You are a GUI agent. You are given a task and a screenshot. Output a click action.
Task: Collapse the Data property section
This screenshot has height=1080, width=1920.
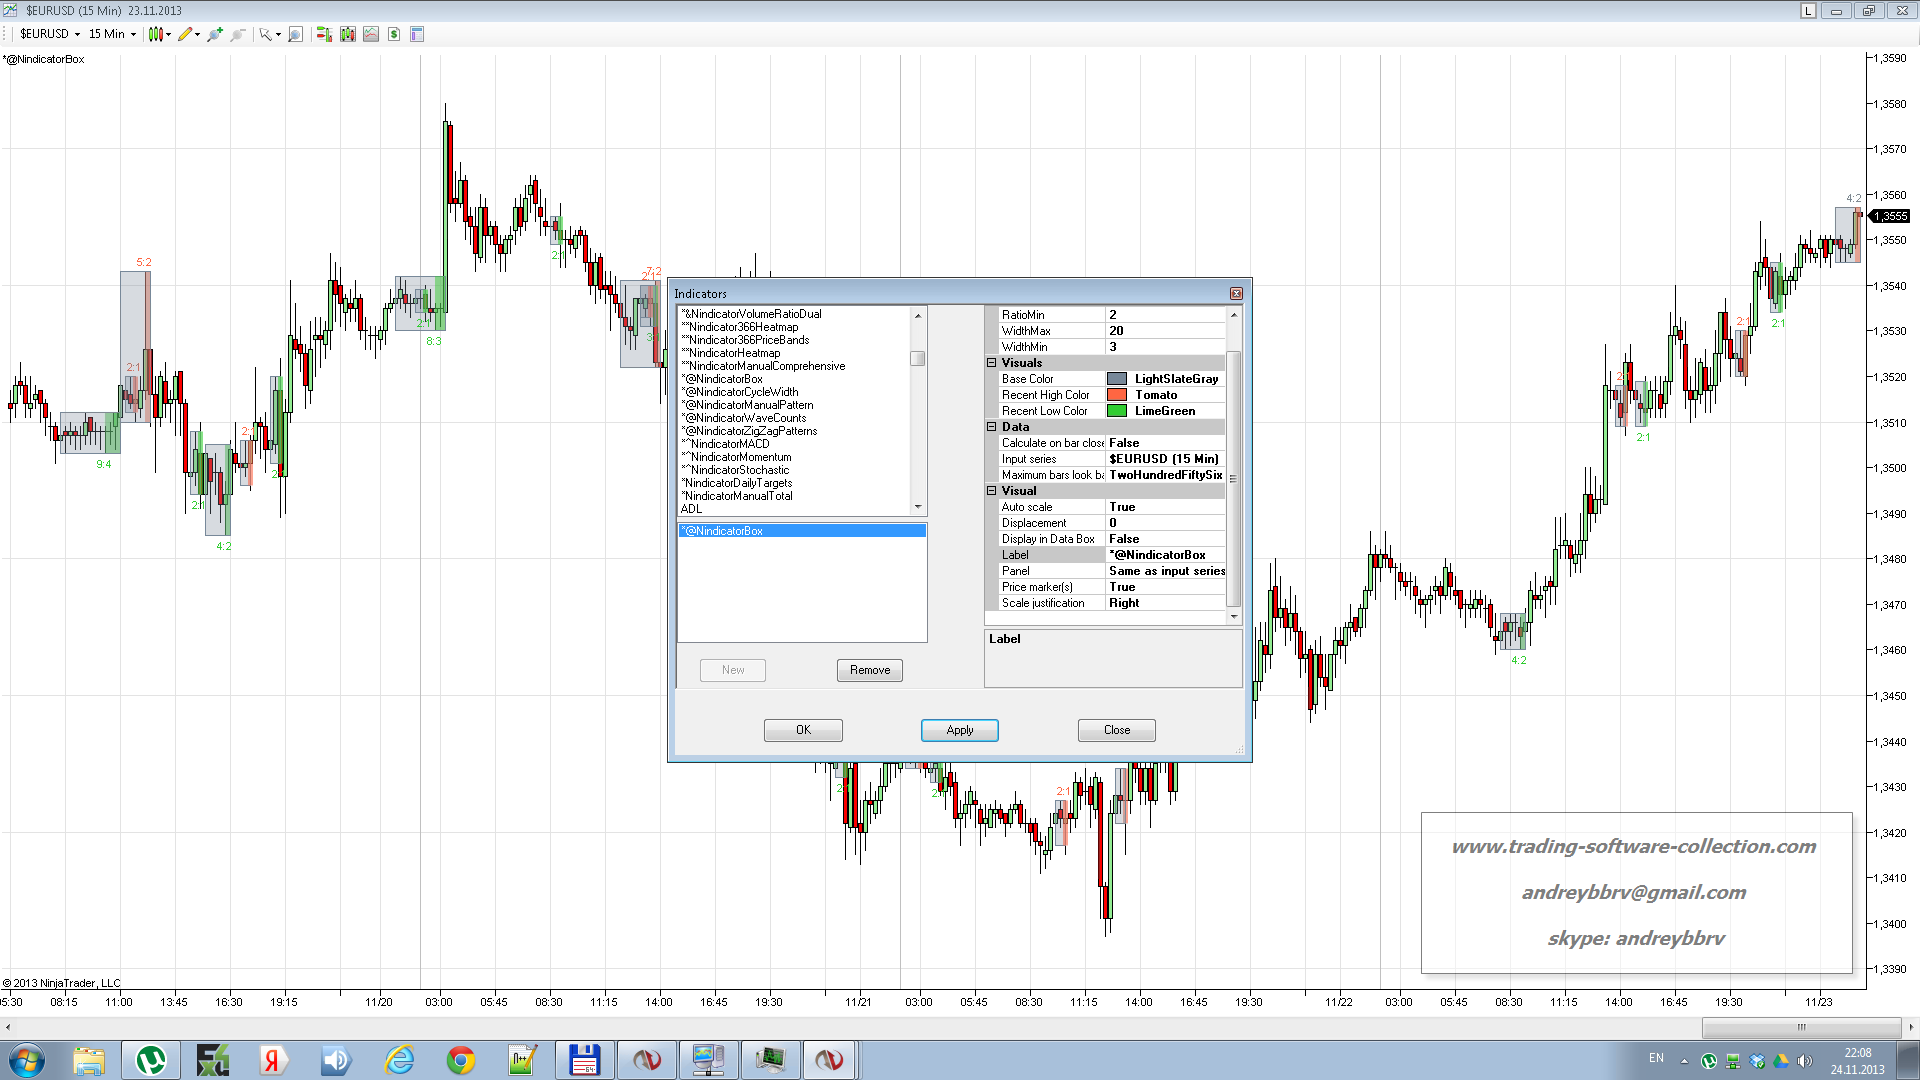992,427
